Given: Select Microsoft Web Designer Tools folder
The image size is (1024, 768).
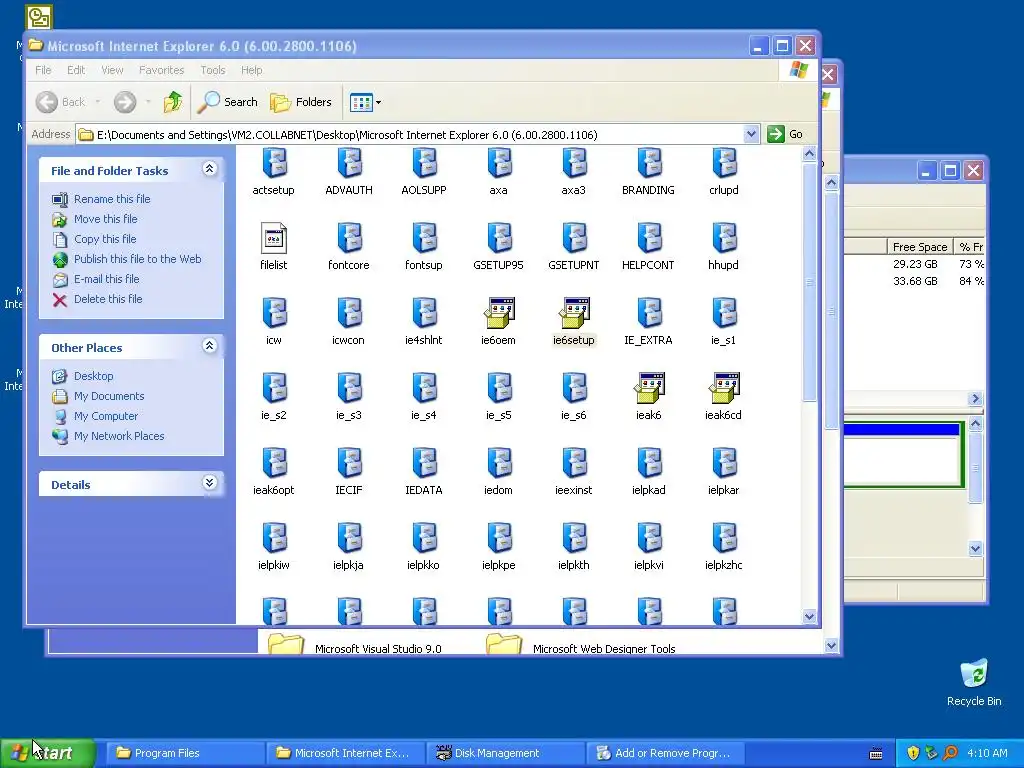Looking at the screenshot, I should tap(581, 645).
